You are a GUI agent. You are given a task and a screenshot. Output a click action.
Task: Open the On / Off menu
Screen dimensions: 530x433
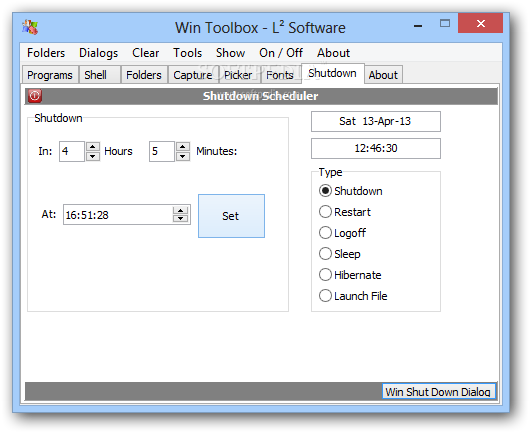pos(281,53)
